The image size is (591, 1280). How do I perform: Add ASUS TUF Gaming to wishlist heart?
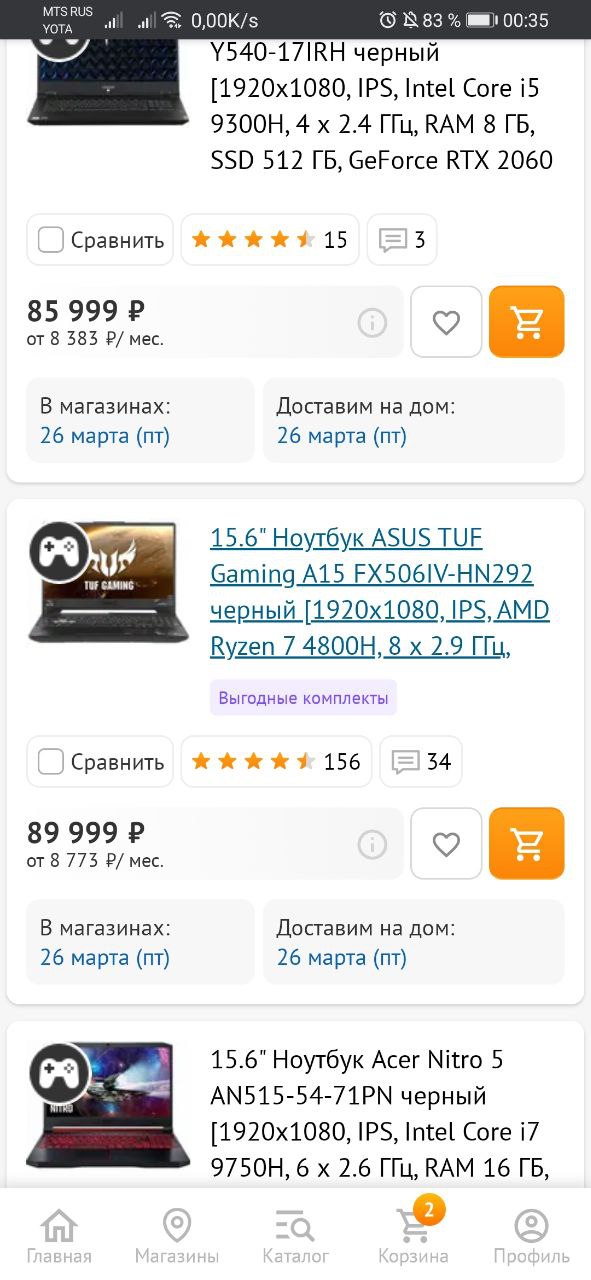tap(446, 844)
